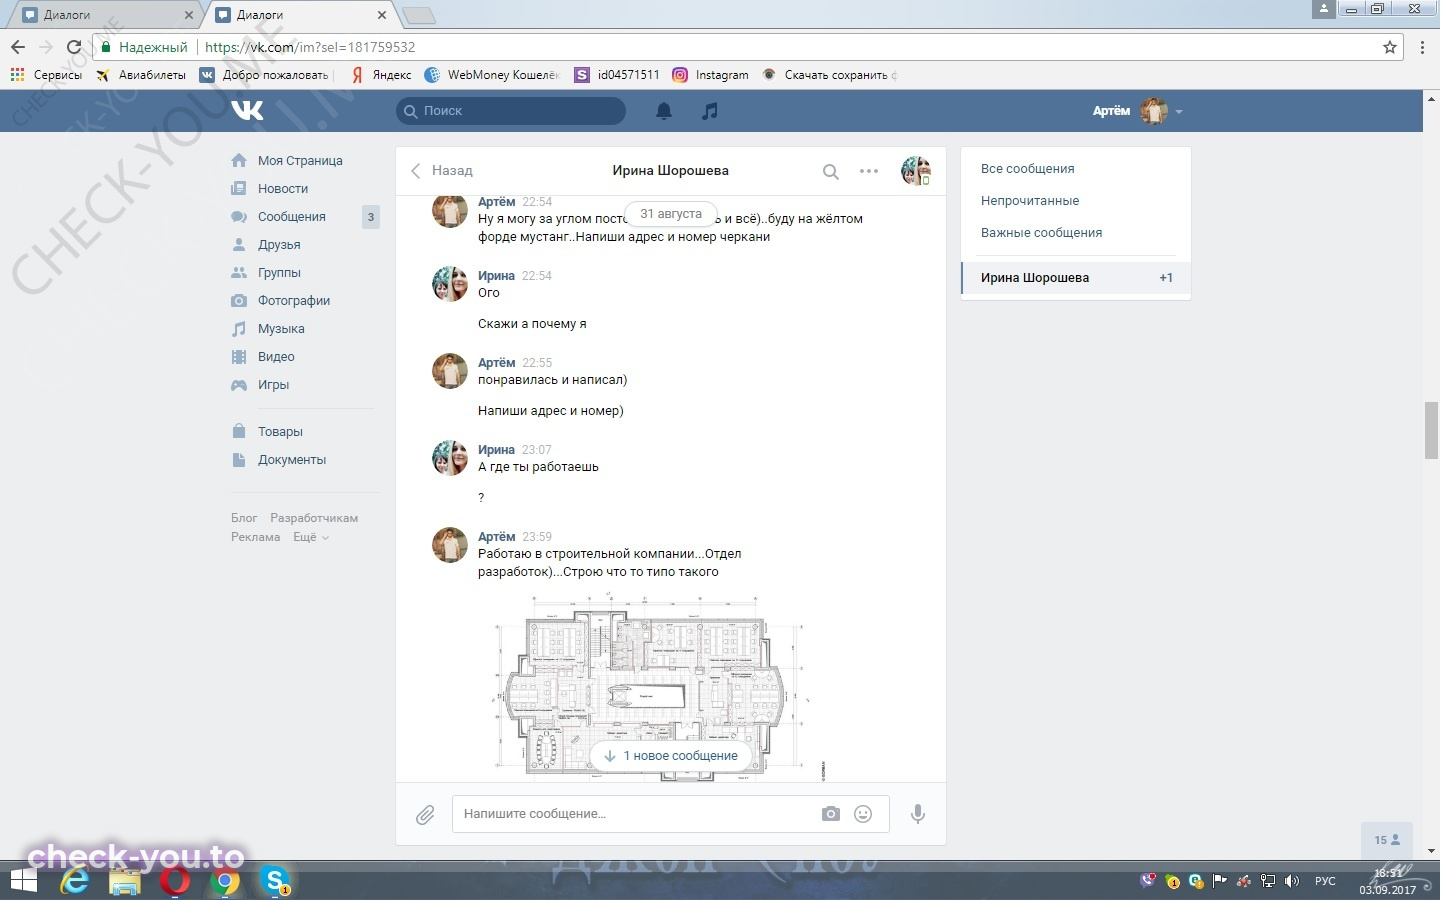This screenshot has height=900, width=1444.
Task: Open notifications bell in VK header
Action: tap(664, 111)
